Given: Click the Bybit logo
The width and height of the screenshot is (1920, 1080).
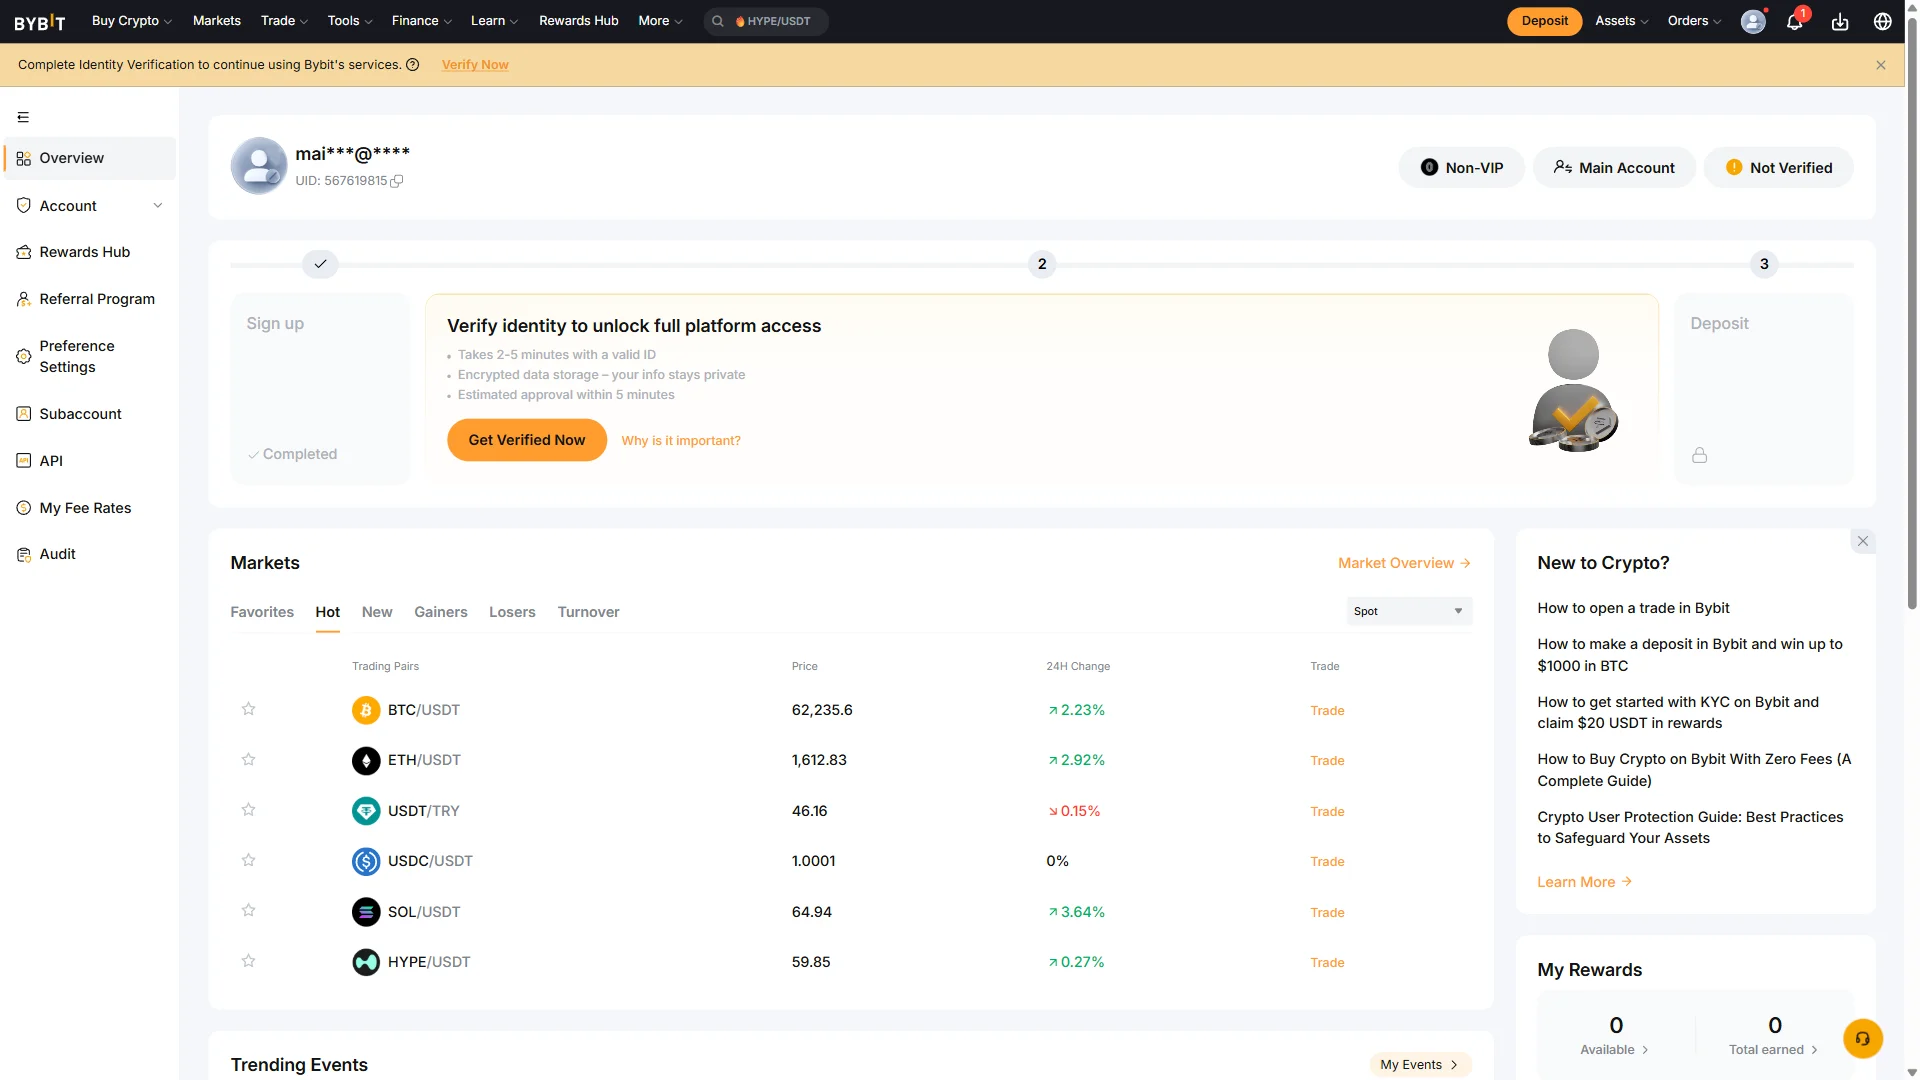Looking at the screenshot, I should tap(40, 21).
